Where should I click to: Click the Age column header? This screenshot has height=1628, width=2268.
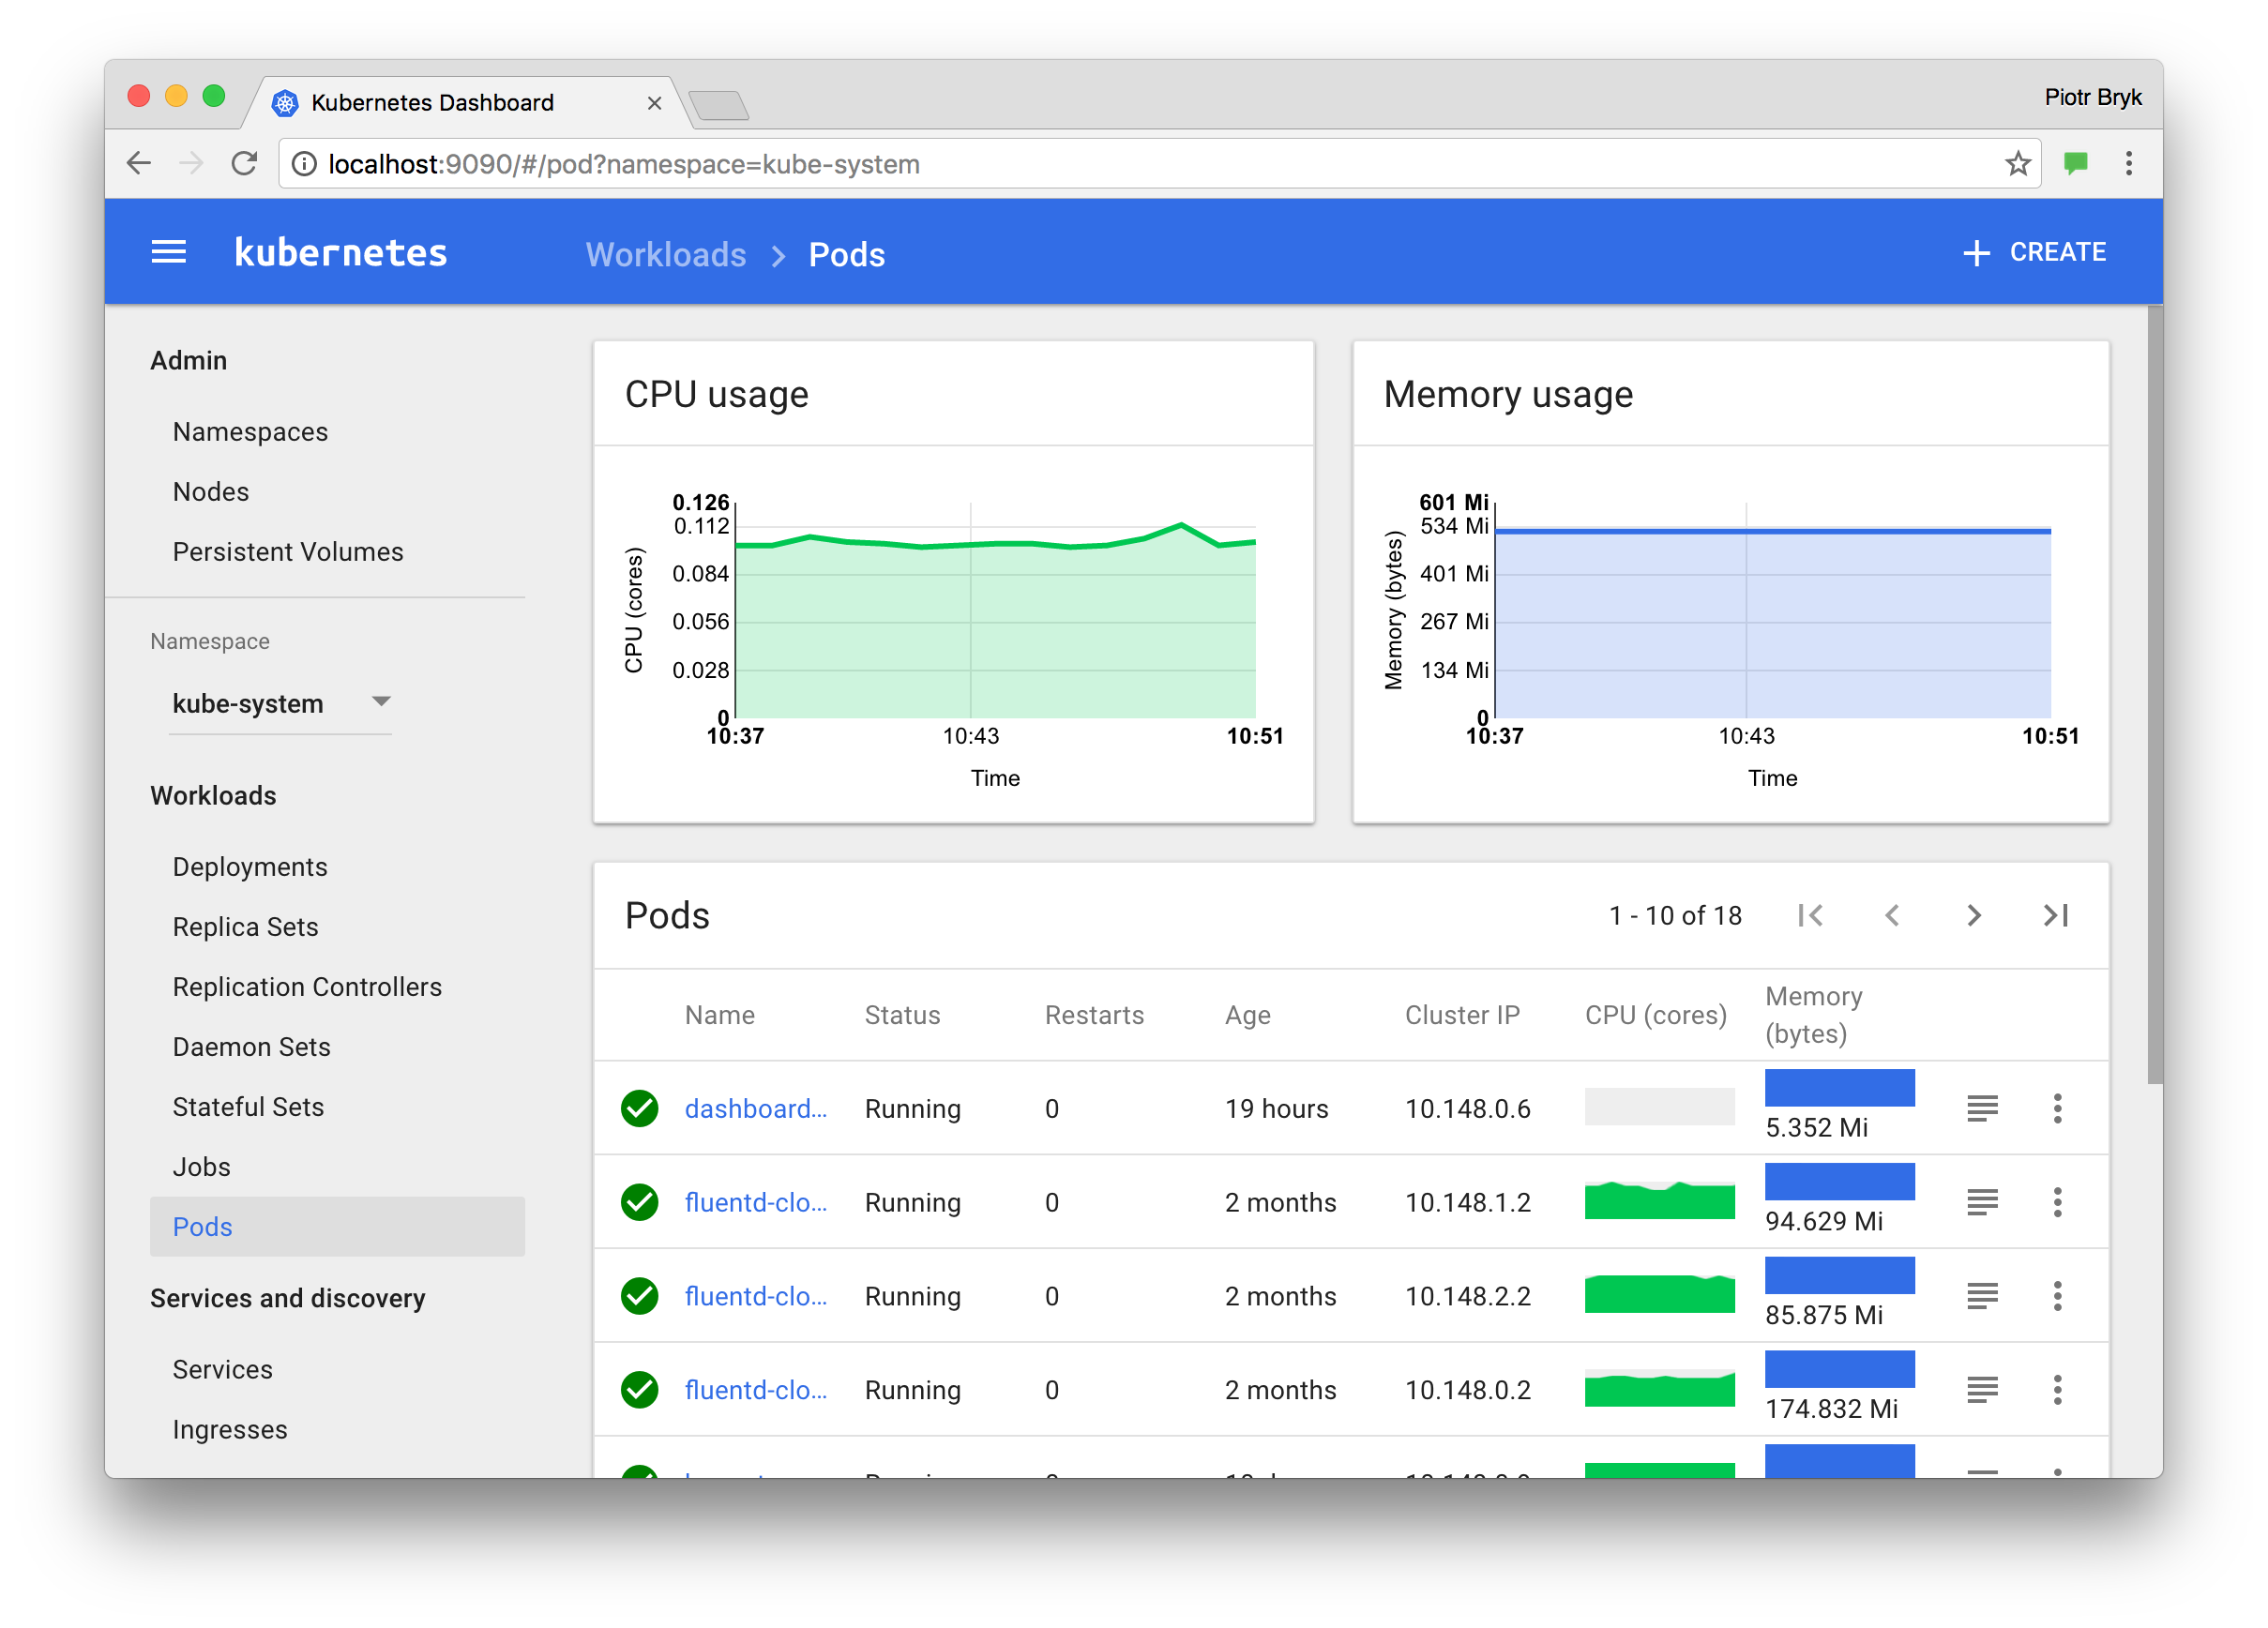click(x=1247, y=1015)
